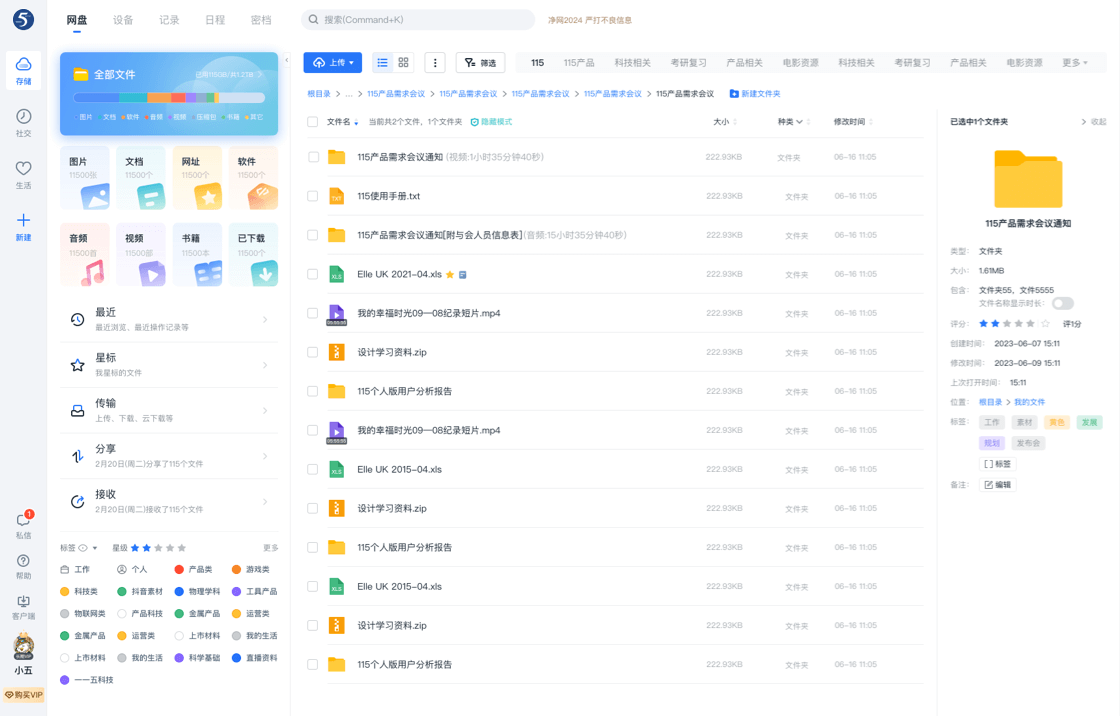Image resolution: width=1120 pixels, height=716 pixels.
Task: Open the 上传 upload dropdown
Action: pos(333,63)
